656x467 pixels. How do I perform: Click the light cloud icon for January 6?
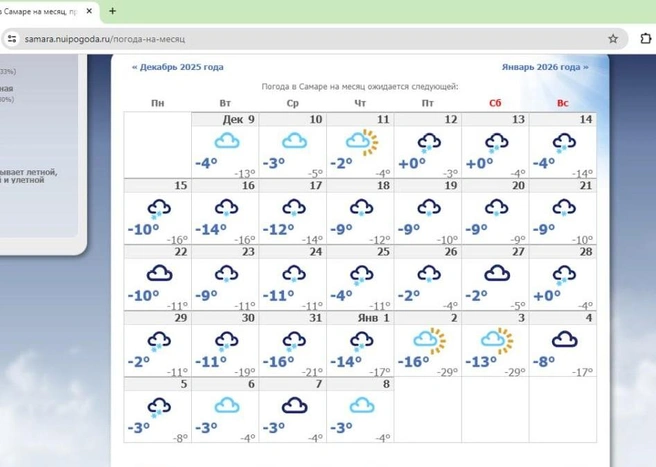(x=227, y=405)
